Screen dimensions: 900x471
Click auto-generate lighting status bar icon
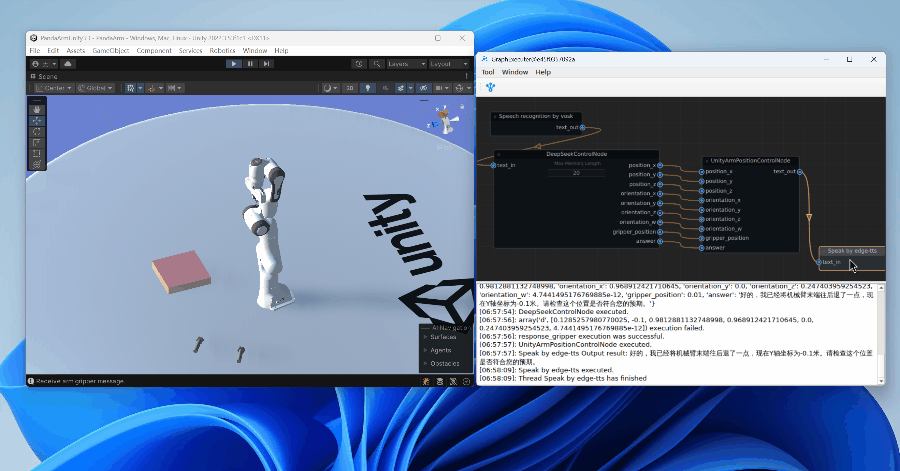(x=453, y=381)
